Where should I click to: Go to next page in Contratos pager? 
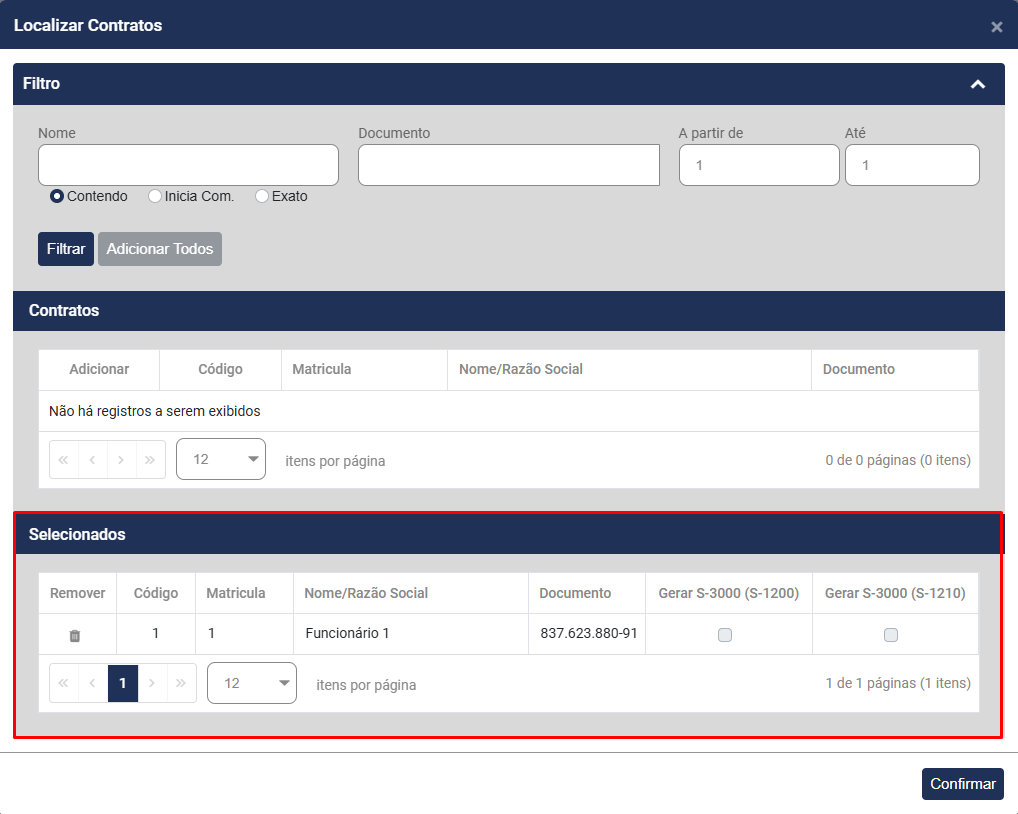(121, 460)
